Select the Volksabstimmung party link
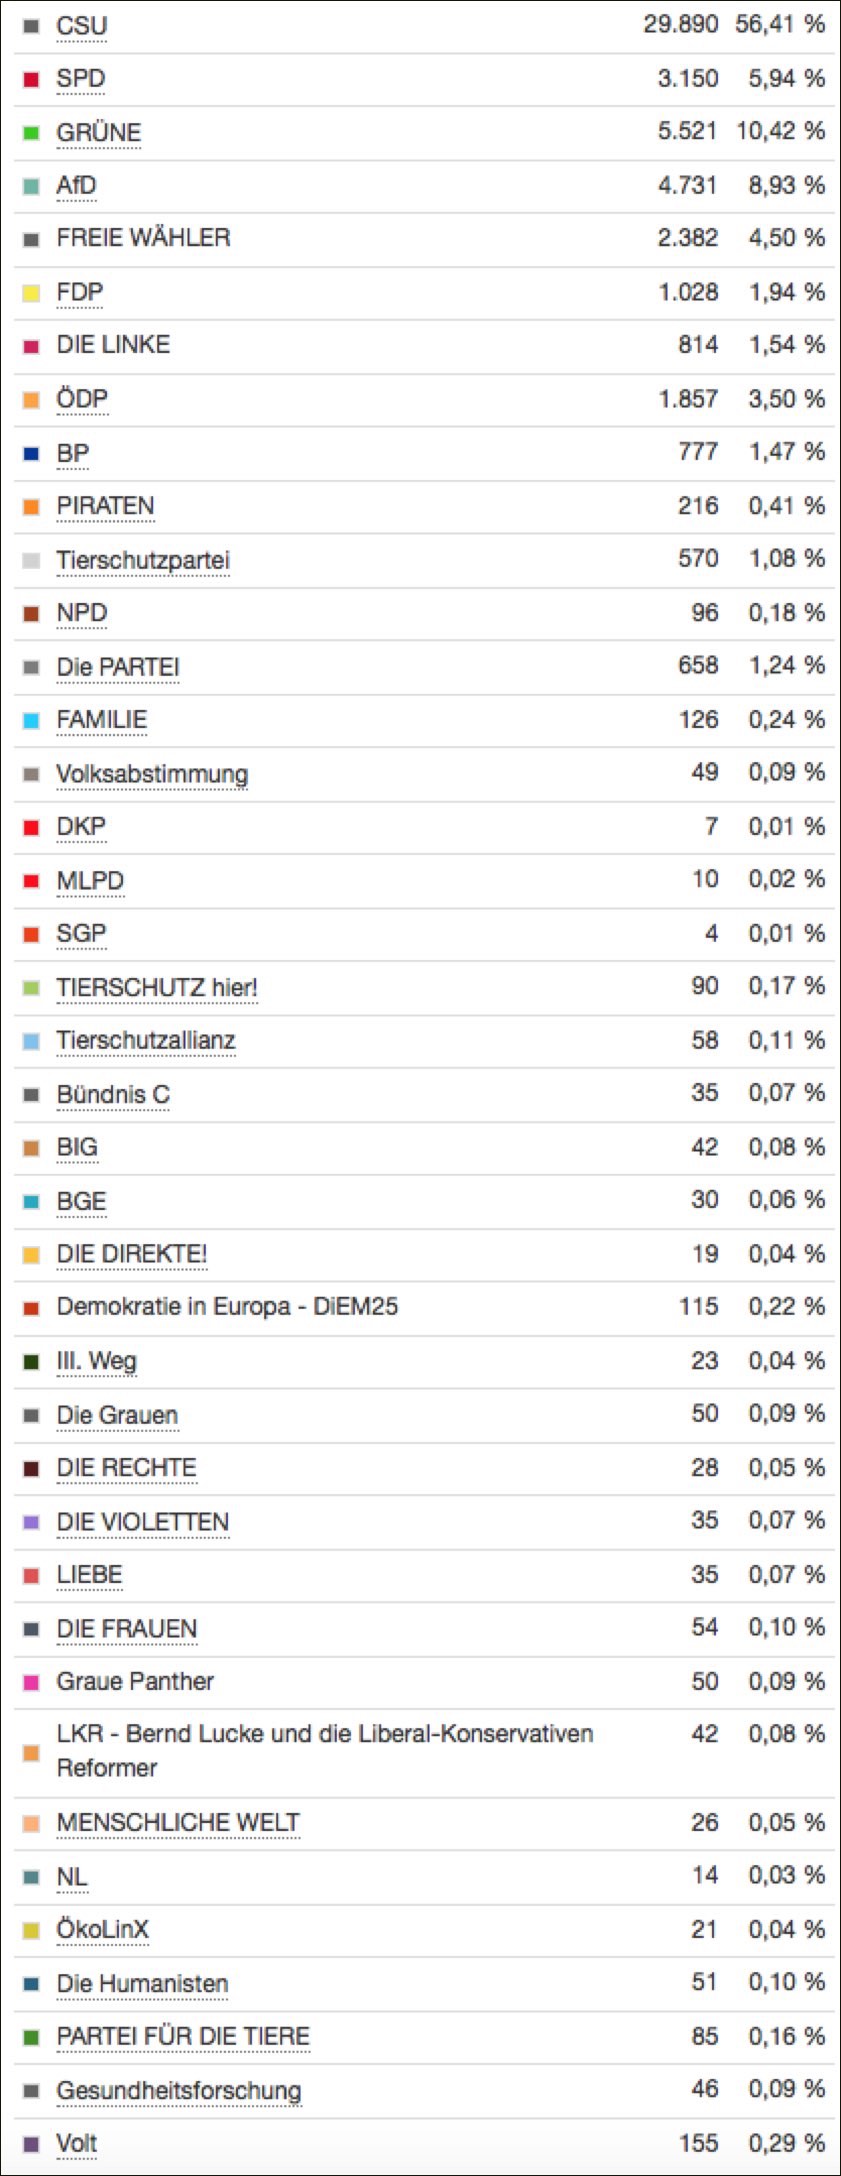Image resolution: width=841 pixels, height=2176 pixels. [x=151, y=774]
